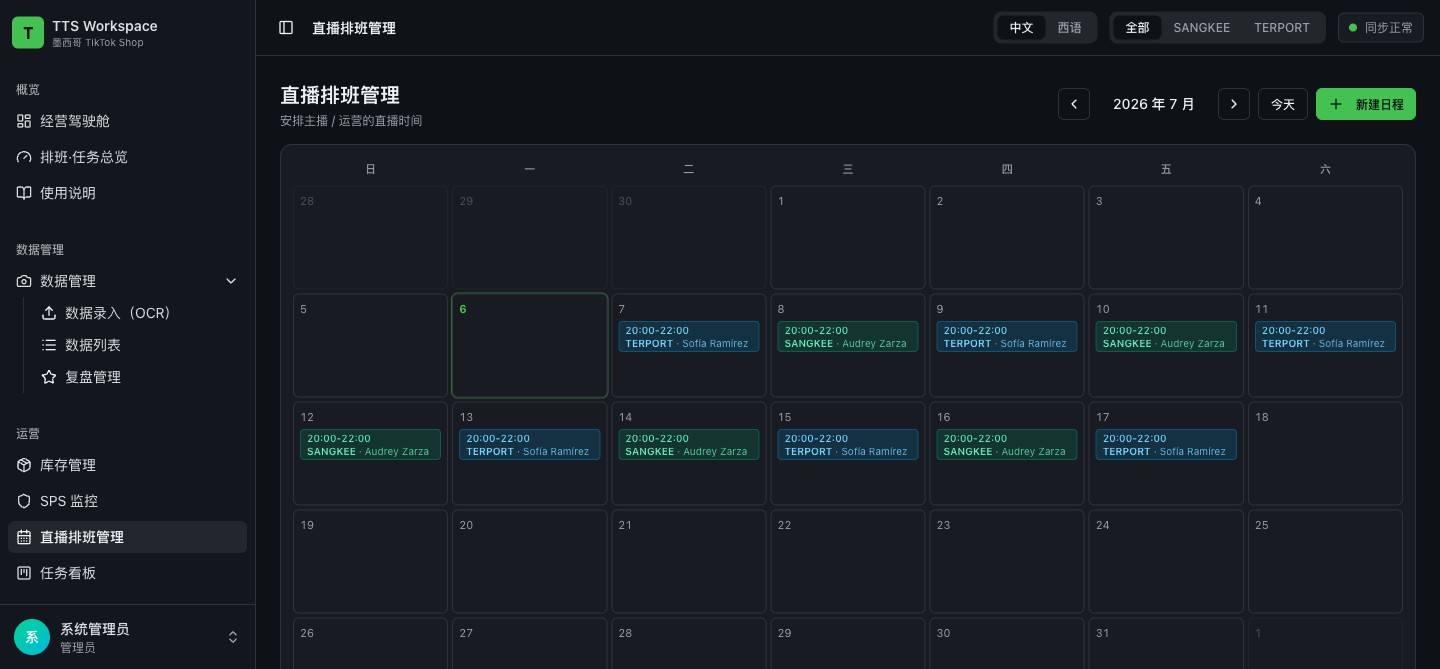Image resolution: width=1440 pixels, height=669 pixels.
Task: Open 复盘管理 star icon
Action: [x=48, y=377]
